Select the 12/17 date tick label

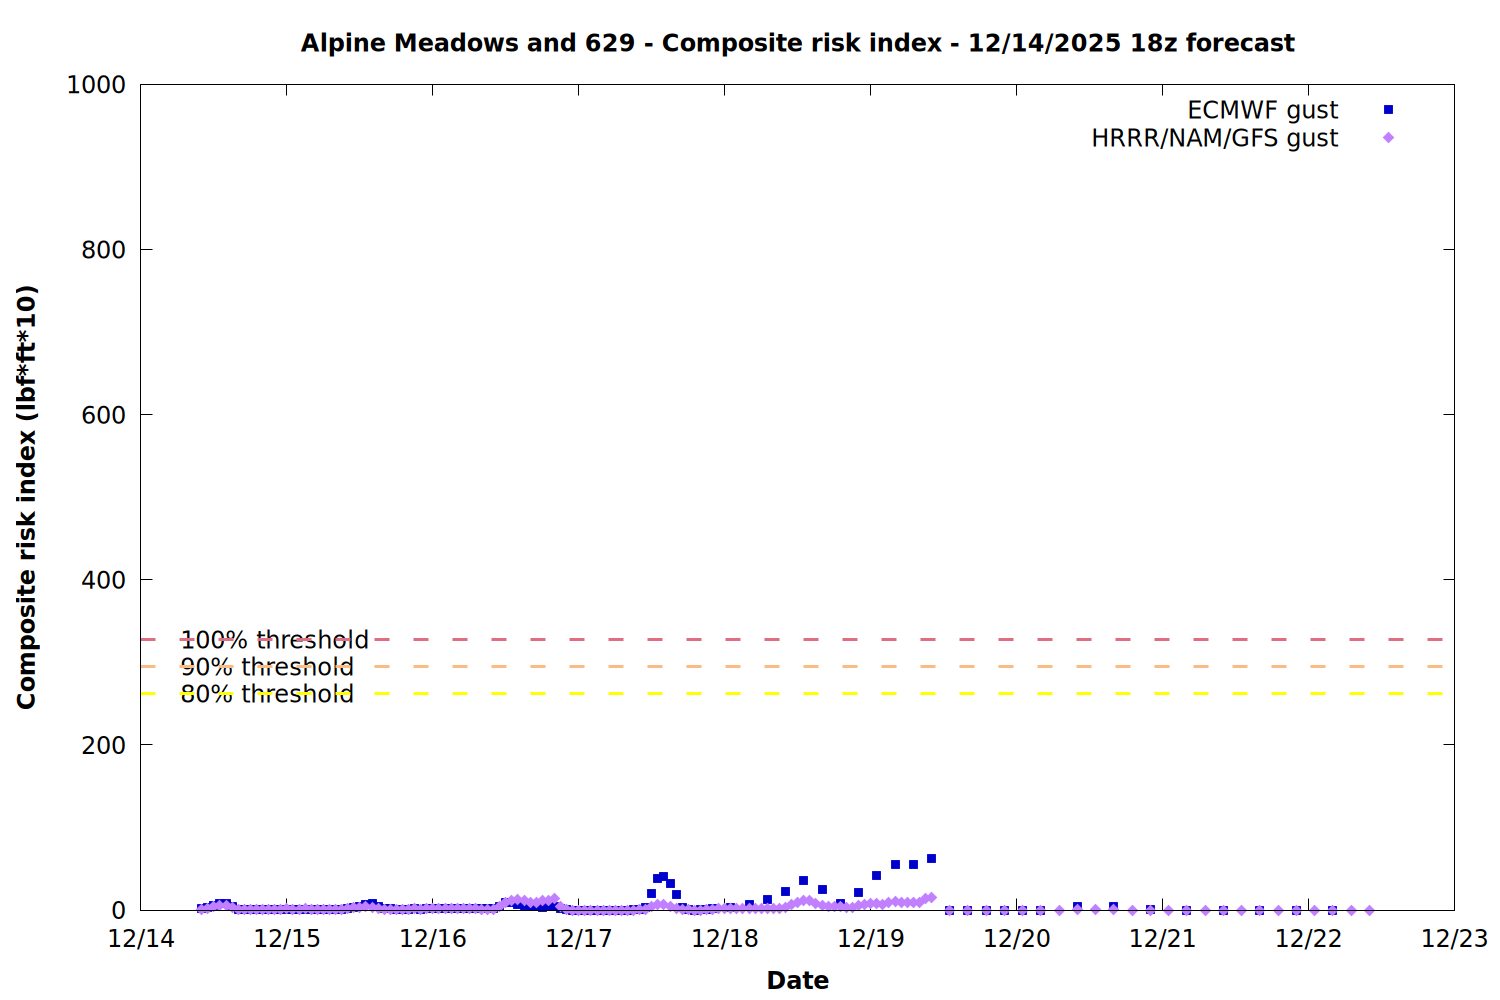tap(579, 939)
